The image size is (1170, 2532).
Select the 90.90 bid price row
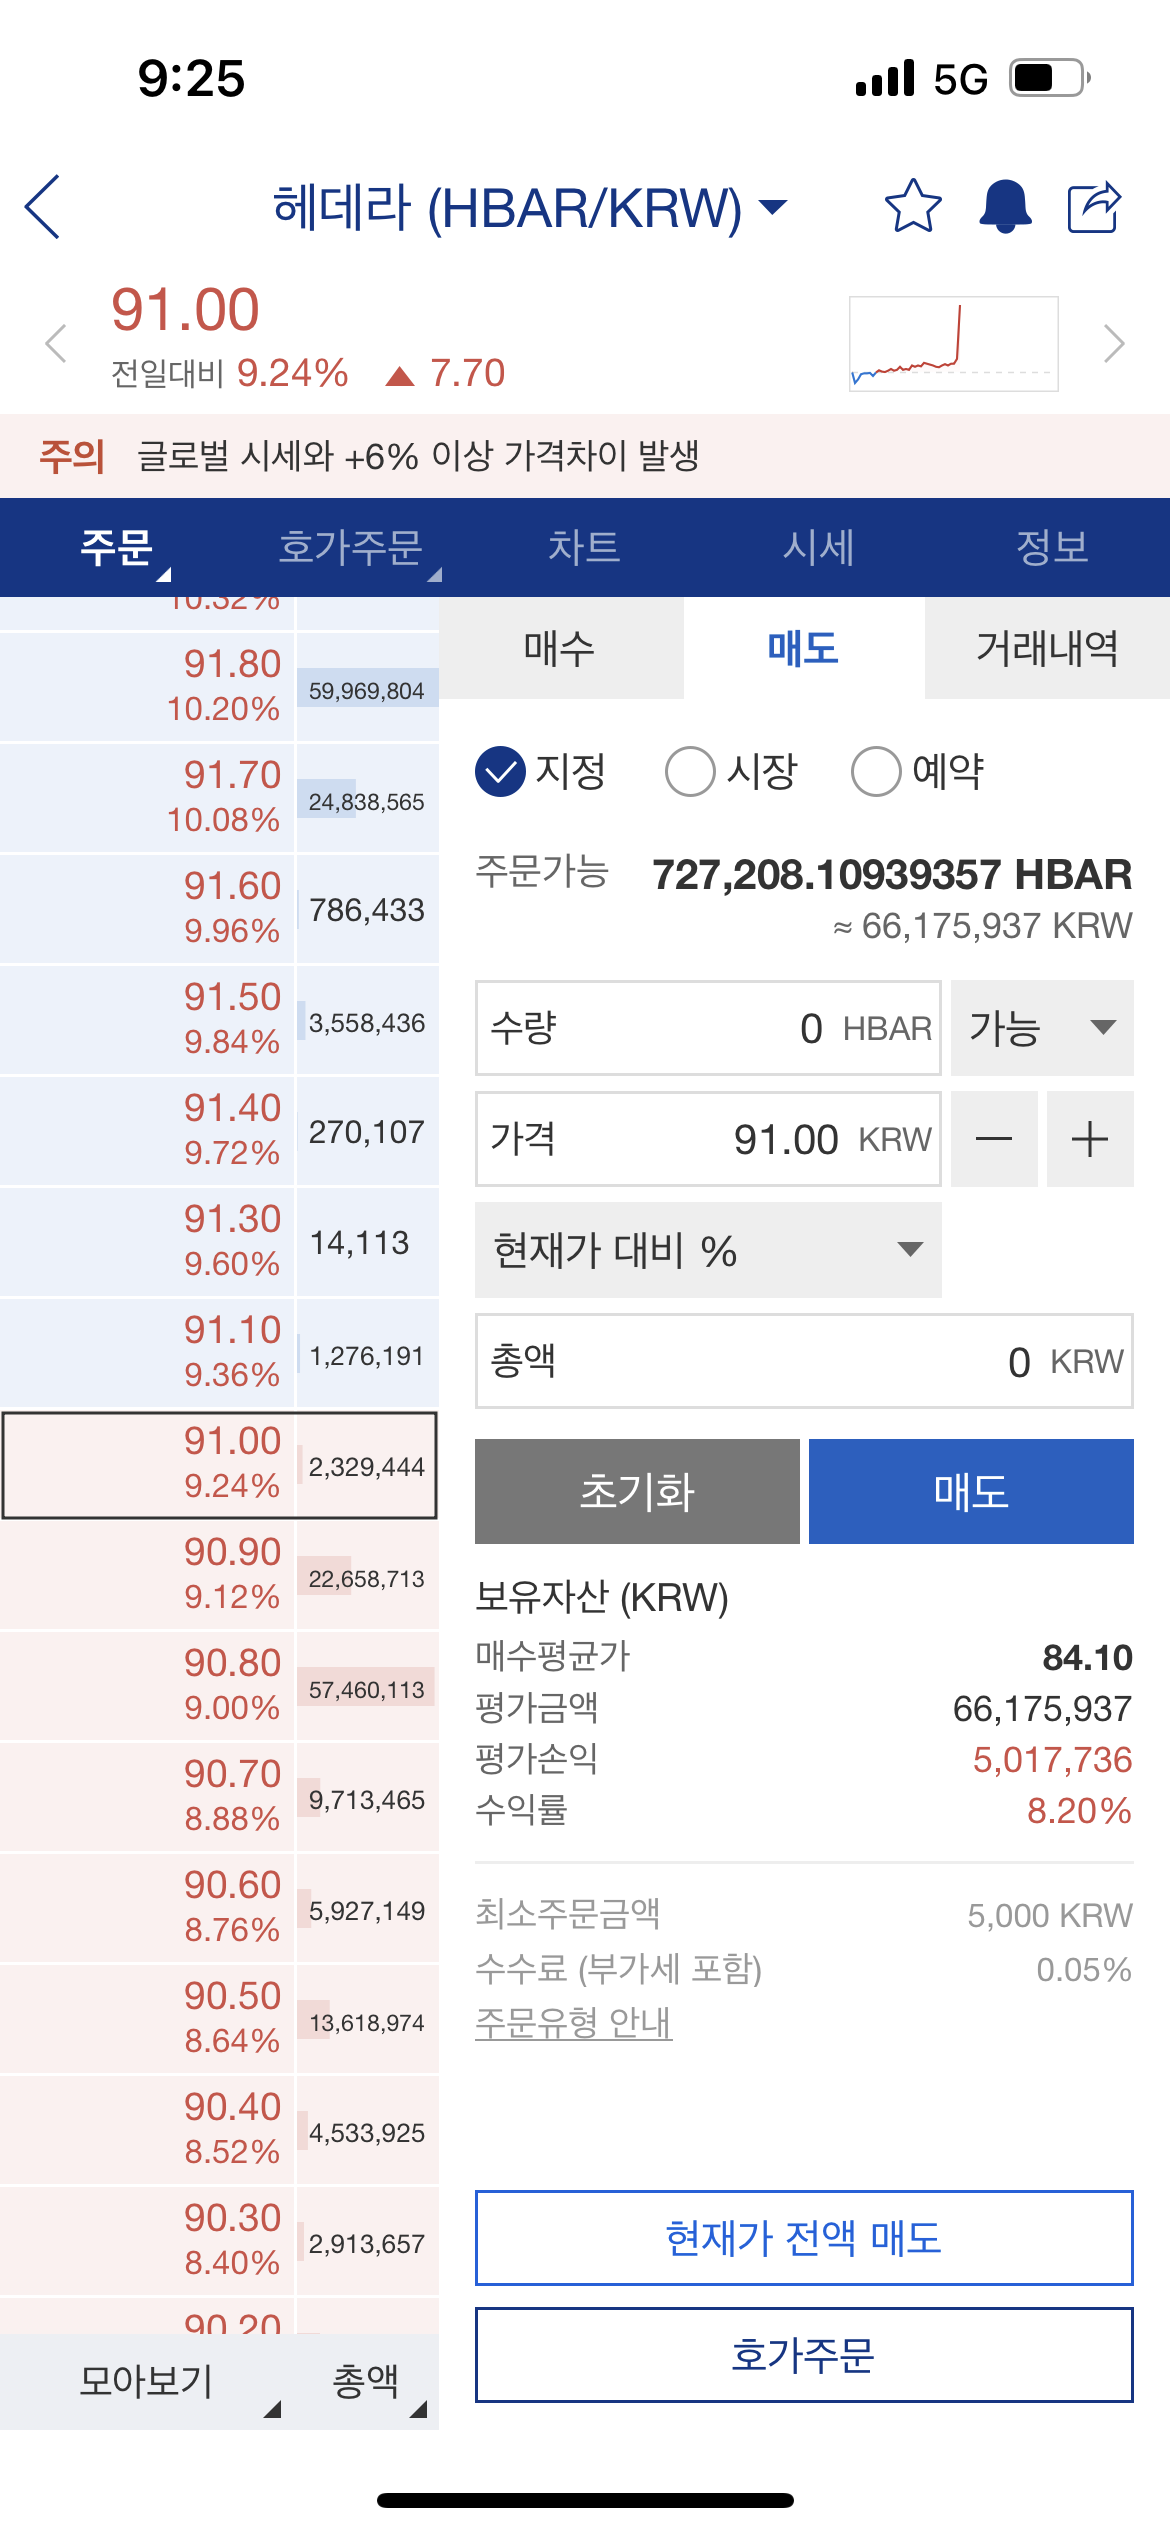click(x=219, y=1575)
